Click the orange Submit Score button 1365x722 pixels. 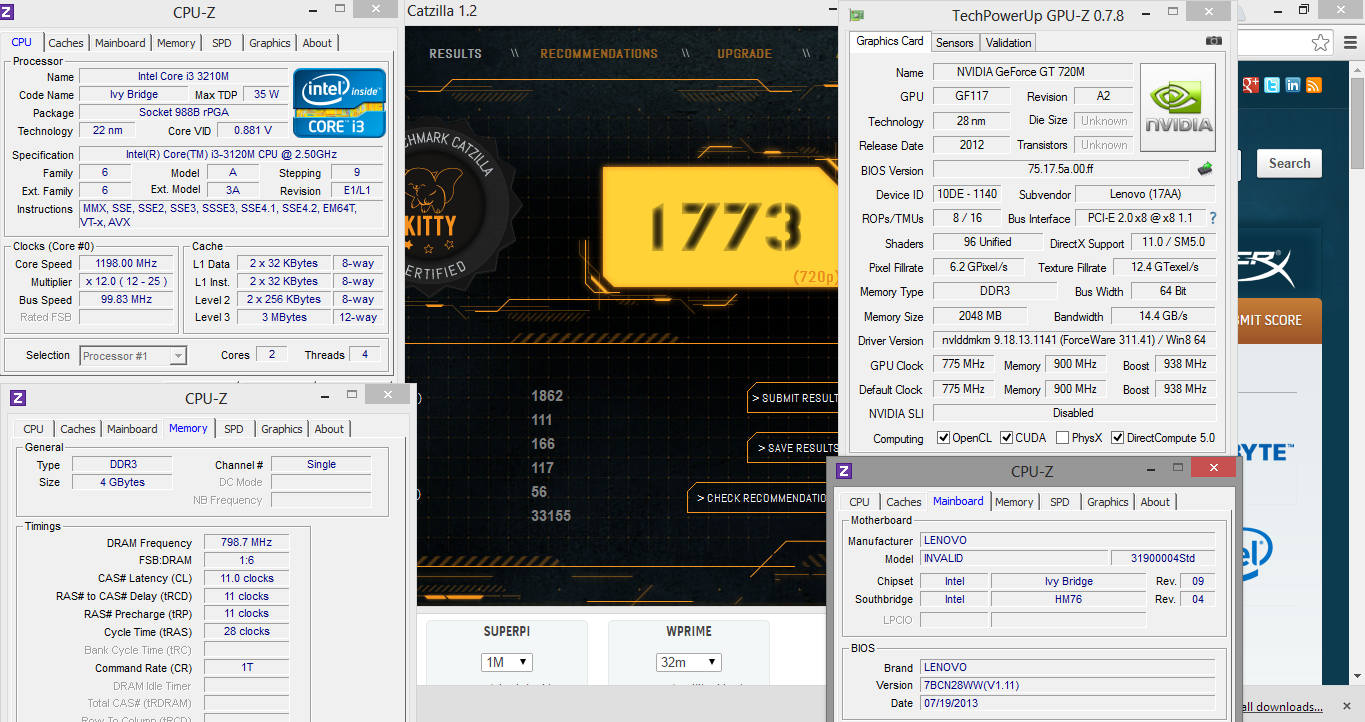1279,320
